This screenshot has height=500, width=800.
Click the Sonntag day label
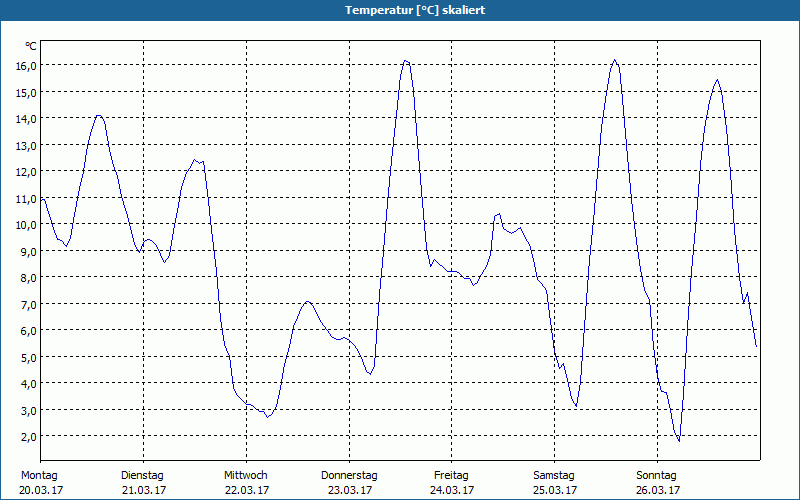click(657, 476)
